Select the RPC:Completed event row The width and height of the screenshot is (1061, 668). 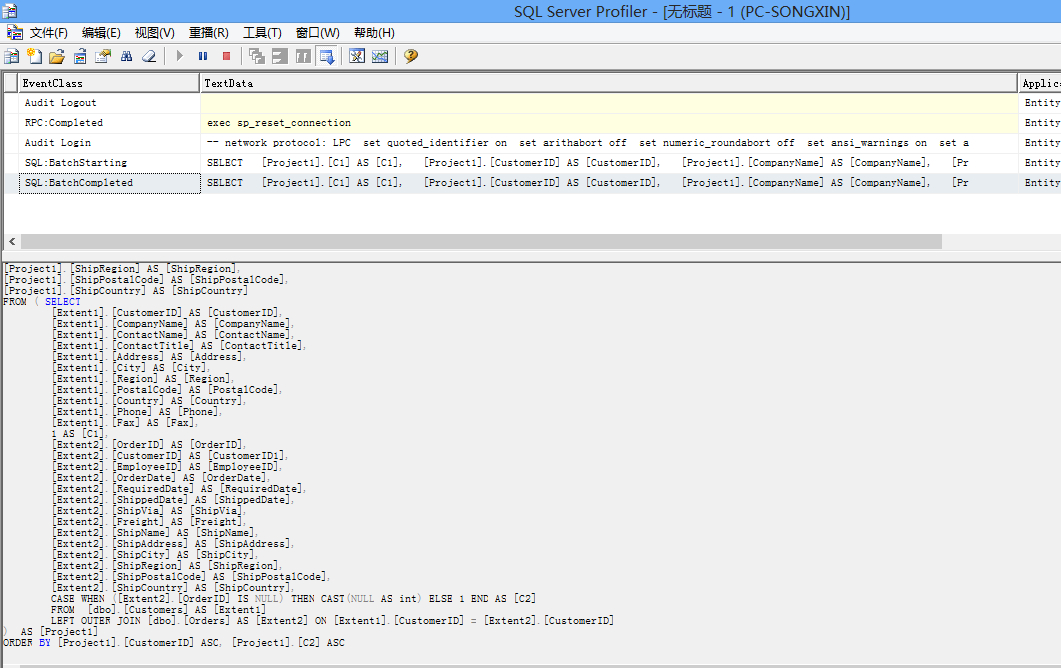(x=109, y=123)
